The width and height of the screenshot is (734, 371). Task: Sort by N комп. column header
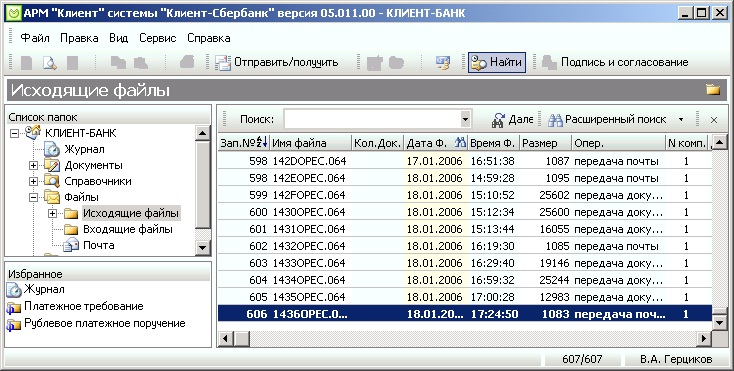point(687,143)
